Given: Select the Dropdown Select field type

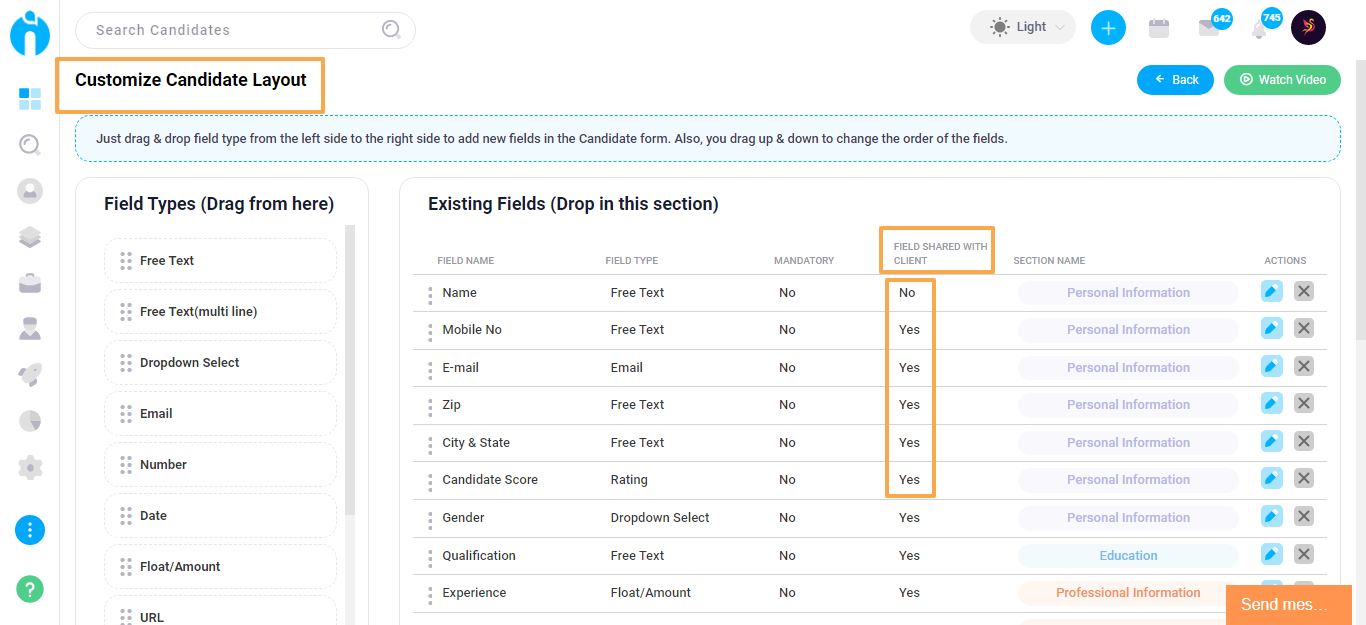Looking at the screenshot, I should point(220,362).
